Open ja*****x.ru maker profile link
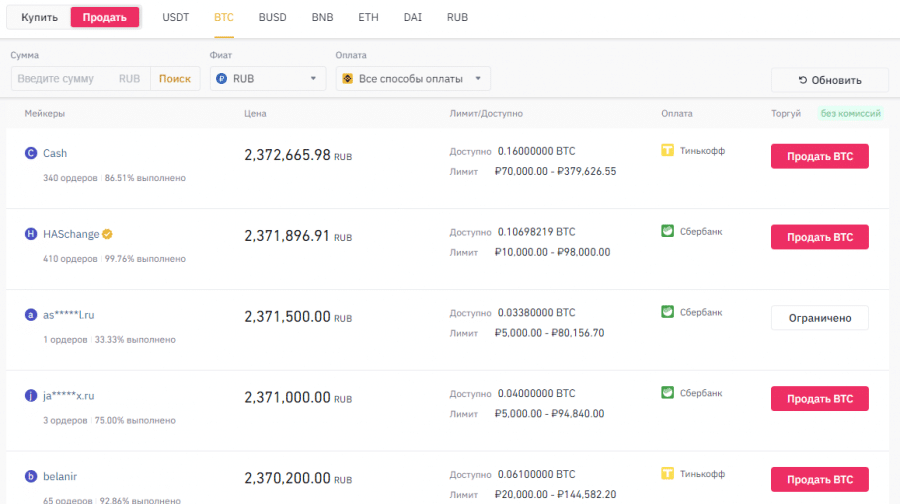Image resolution: width=900 pixels, height=504 pixels. point(69,396)
